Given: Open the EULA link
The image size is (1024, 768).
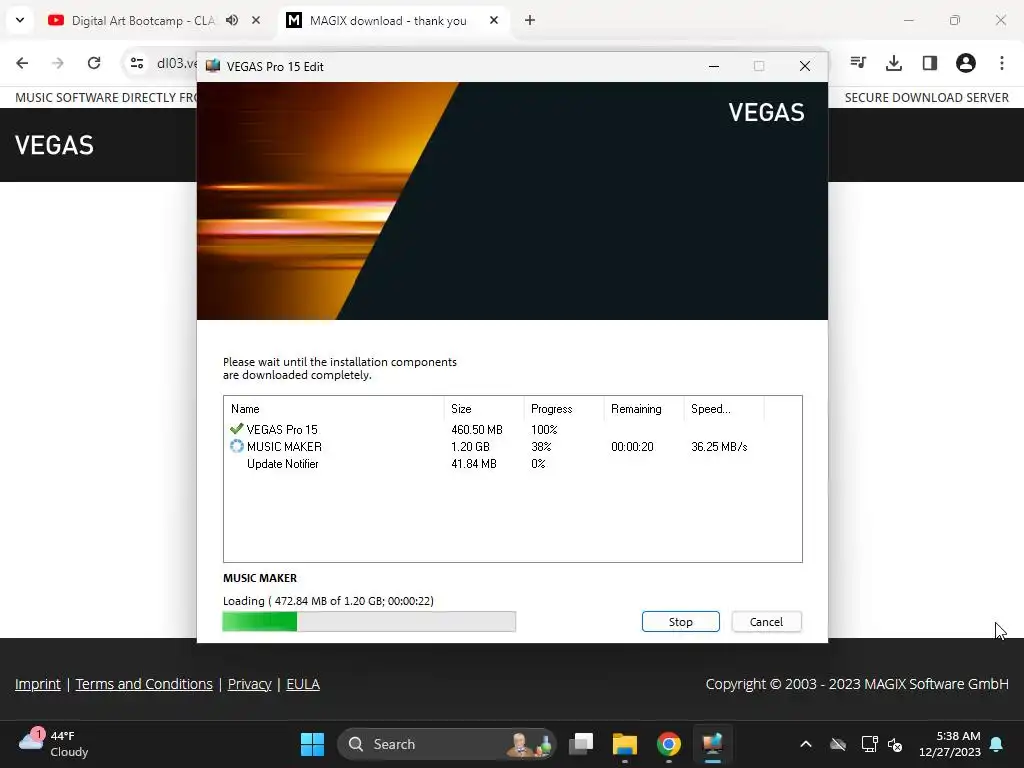Looking at the screenshot, I should 303,684.
